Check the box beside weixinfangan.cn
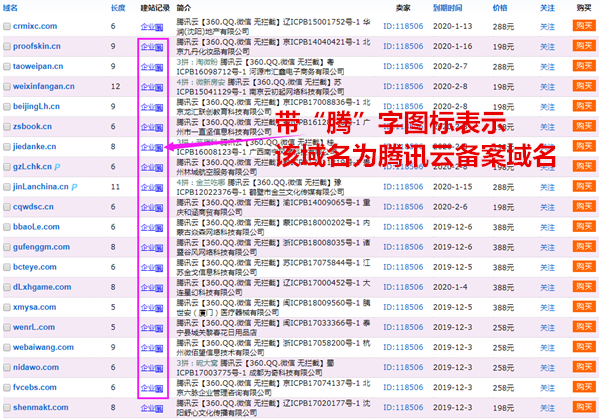 coord(7,86)
